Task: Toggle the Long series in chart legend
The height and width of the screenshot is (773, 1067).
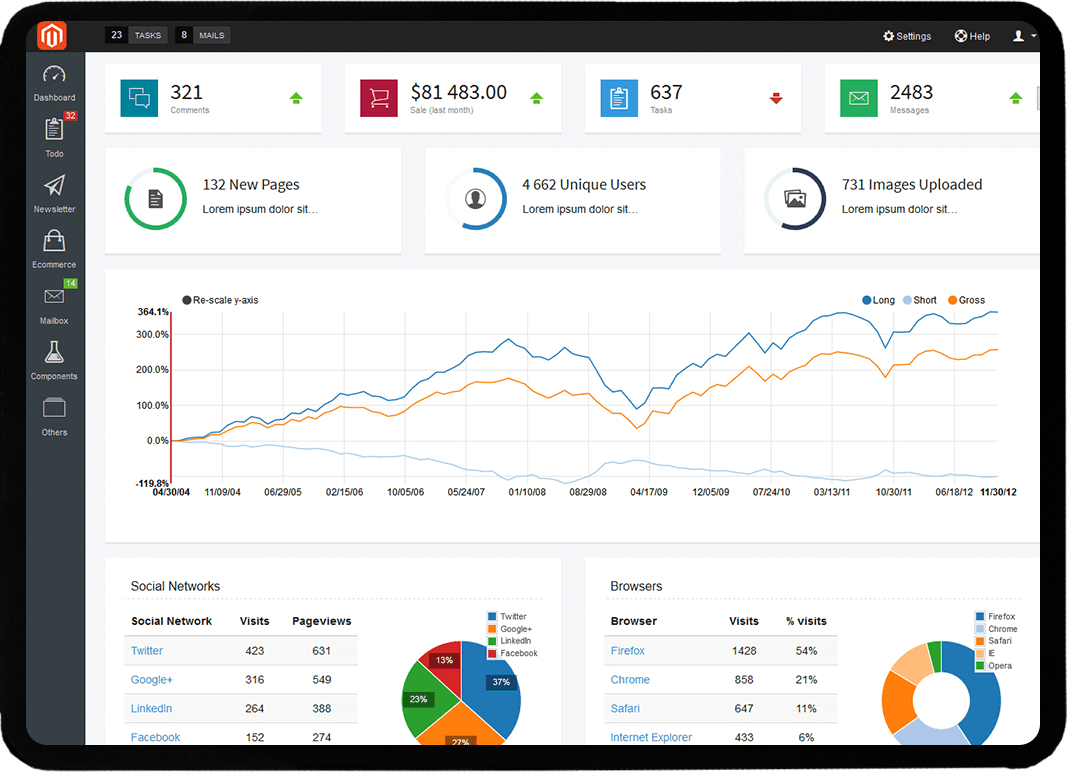Action: [877, 300]
